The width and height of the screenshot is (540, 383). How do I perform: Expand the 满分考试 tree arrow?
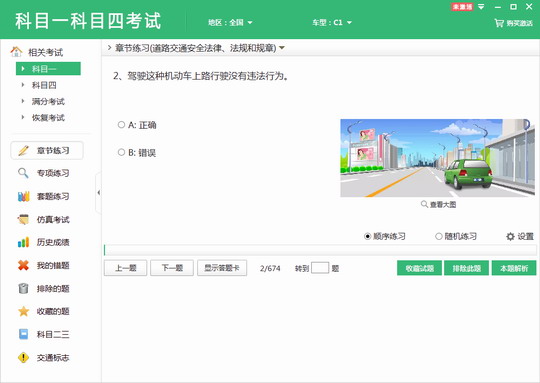click(23, 101)
